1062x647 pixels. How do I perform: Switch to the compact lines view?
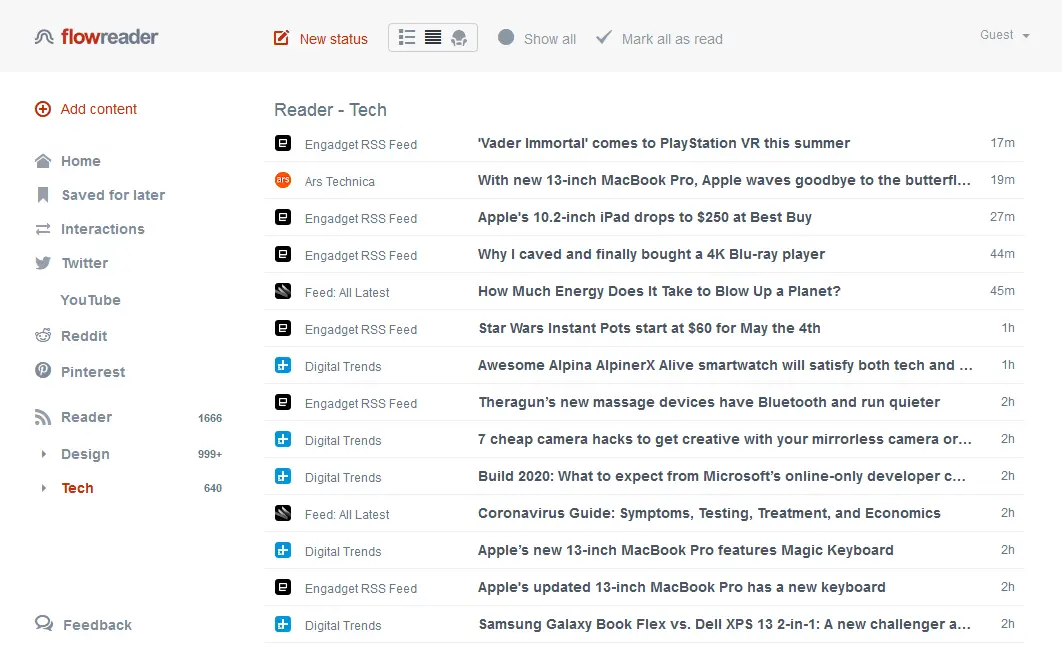433,38
